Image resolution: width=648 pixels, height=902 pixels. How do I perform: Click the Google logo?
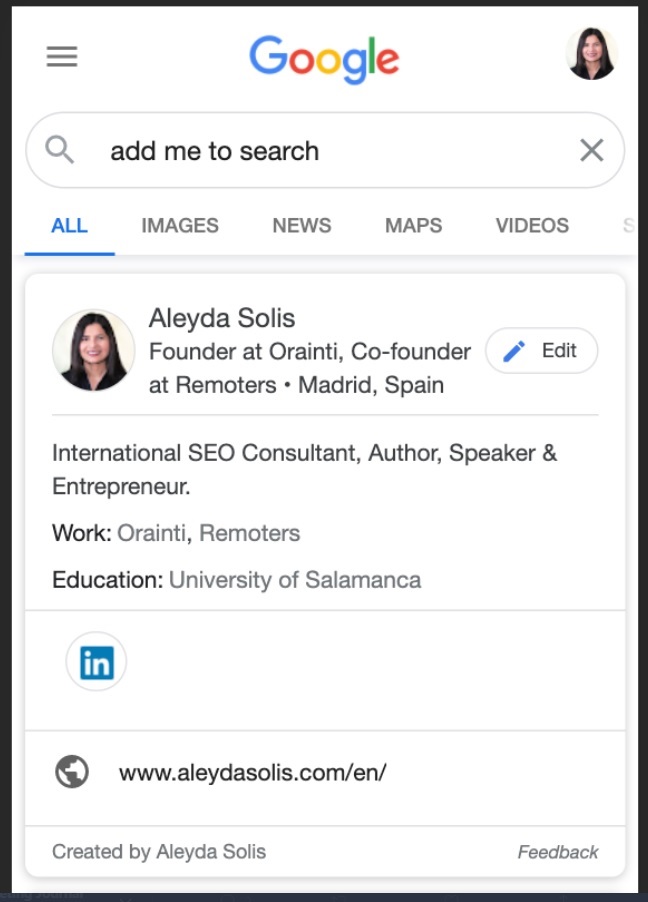[324, 59]
